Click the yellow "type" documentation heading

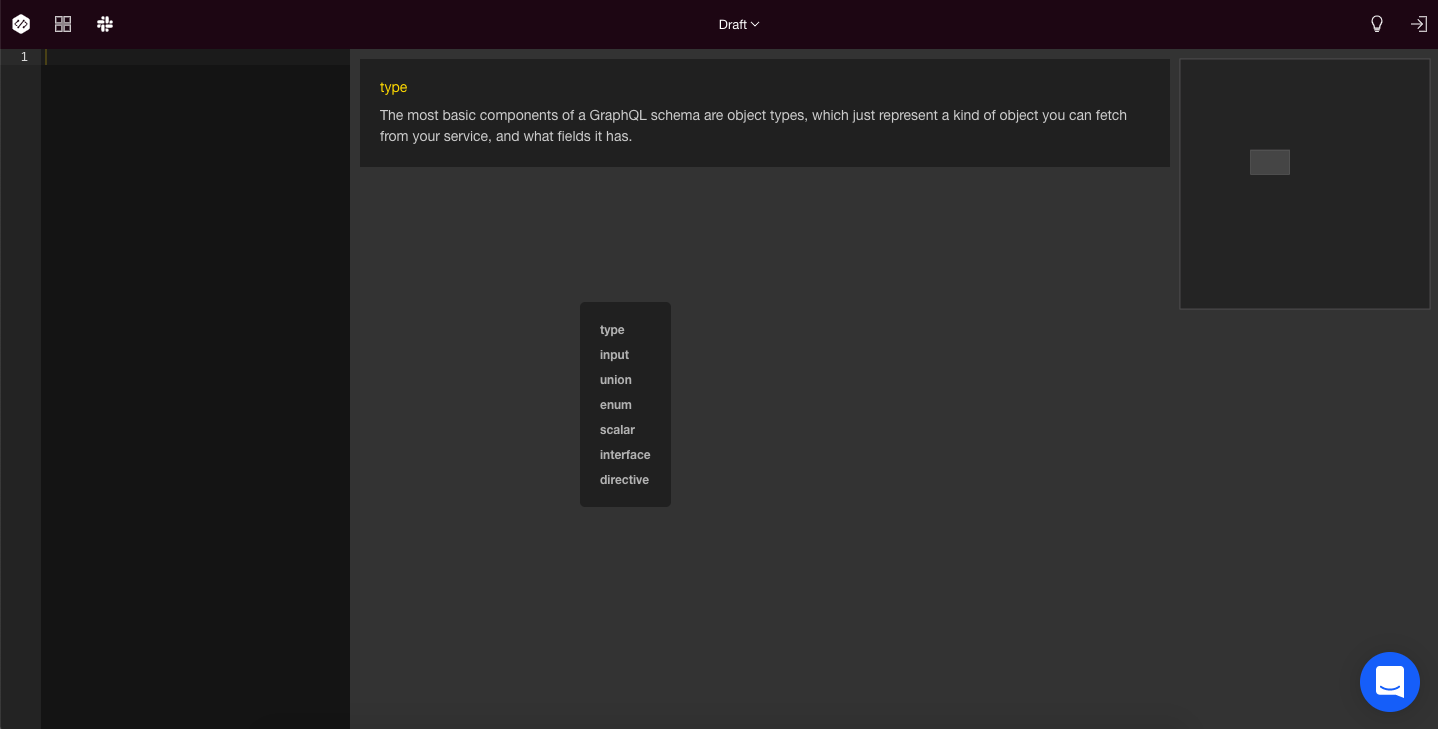pyautogui.click(x=393, y=87)
